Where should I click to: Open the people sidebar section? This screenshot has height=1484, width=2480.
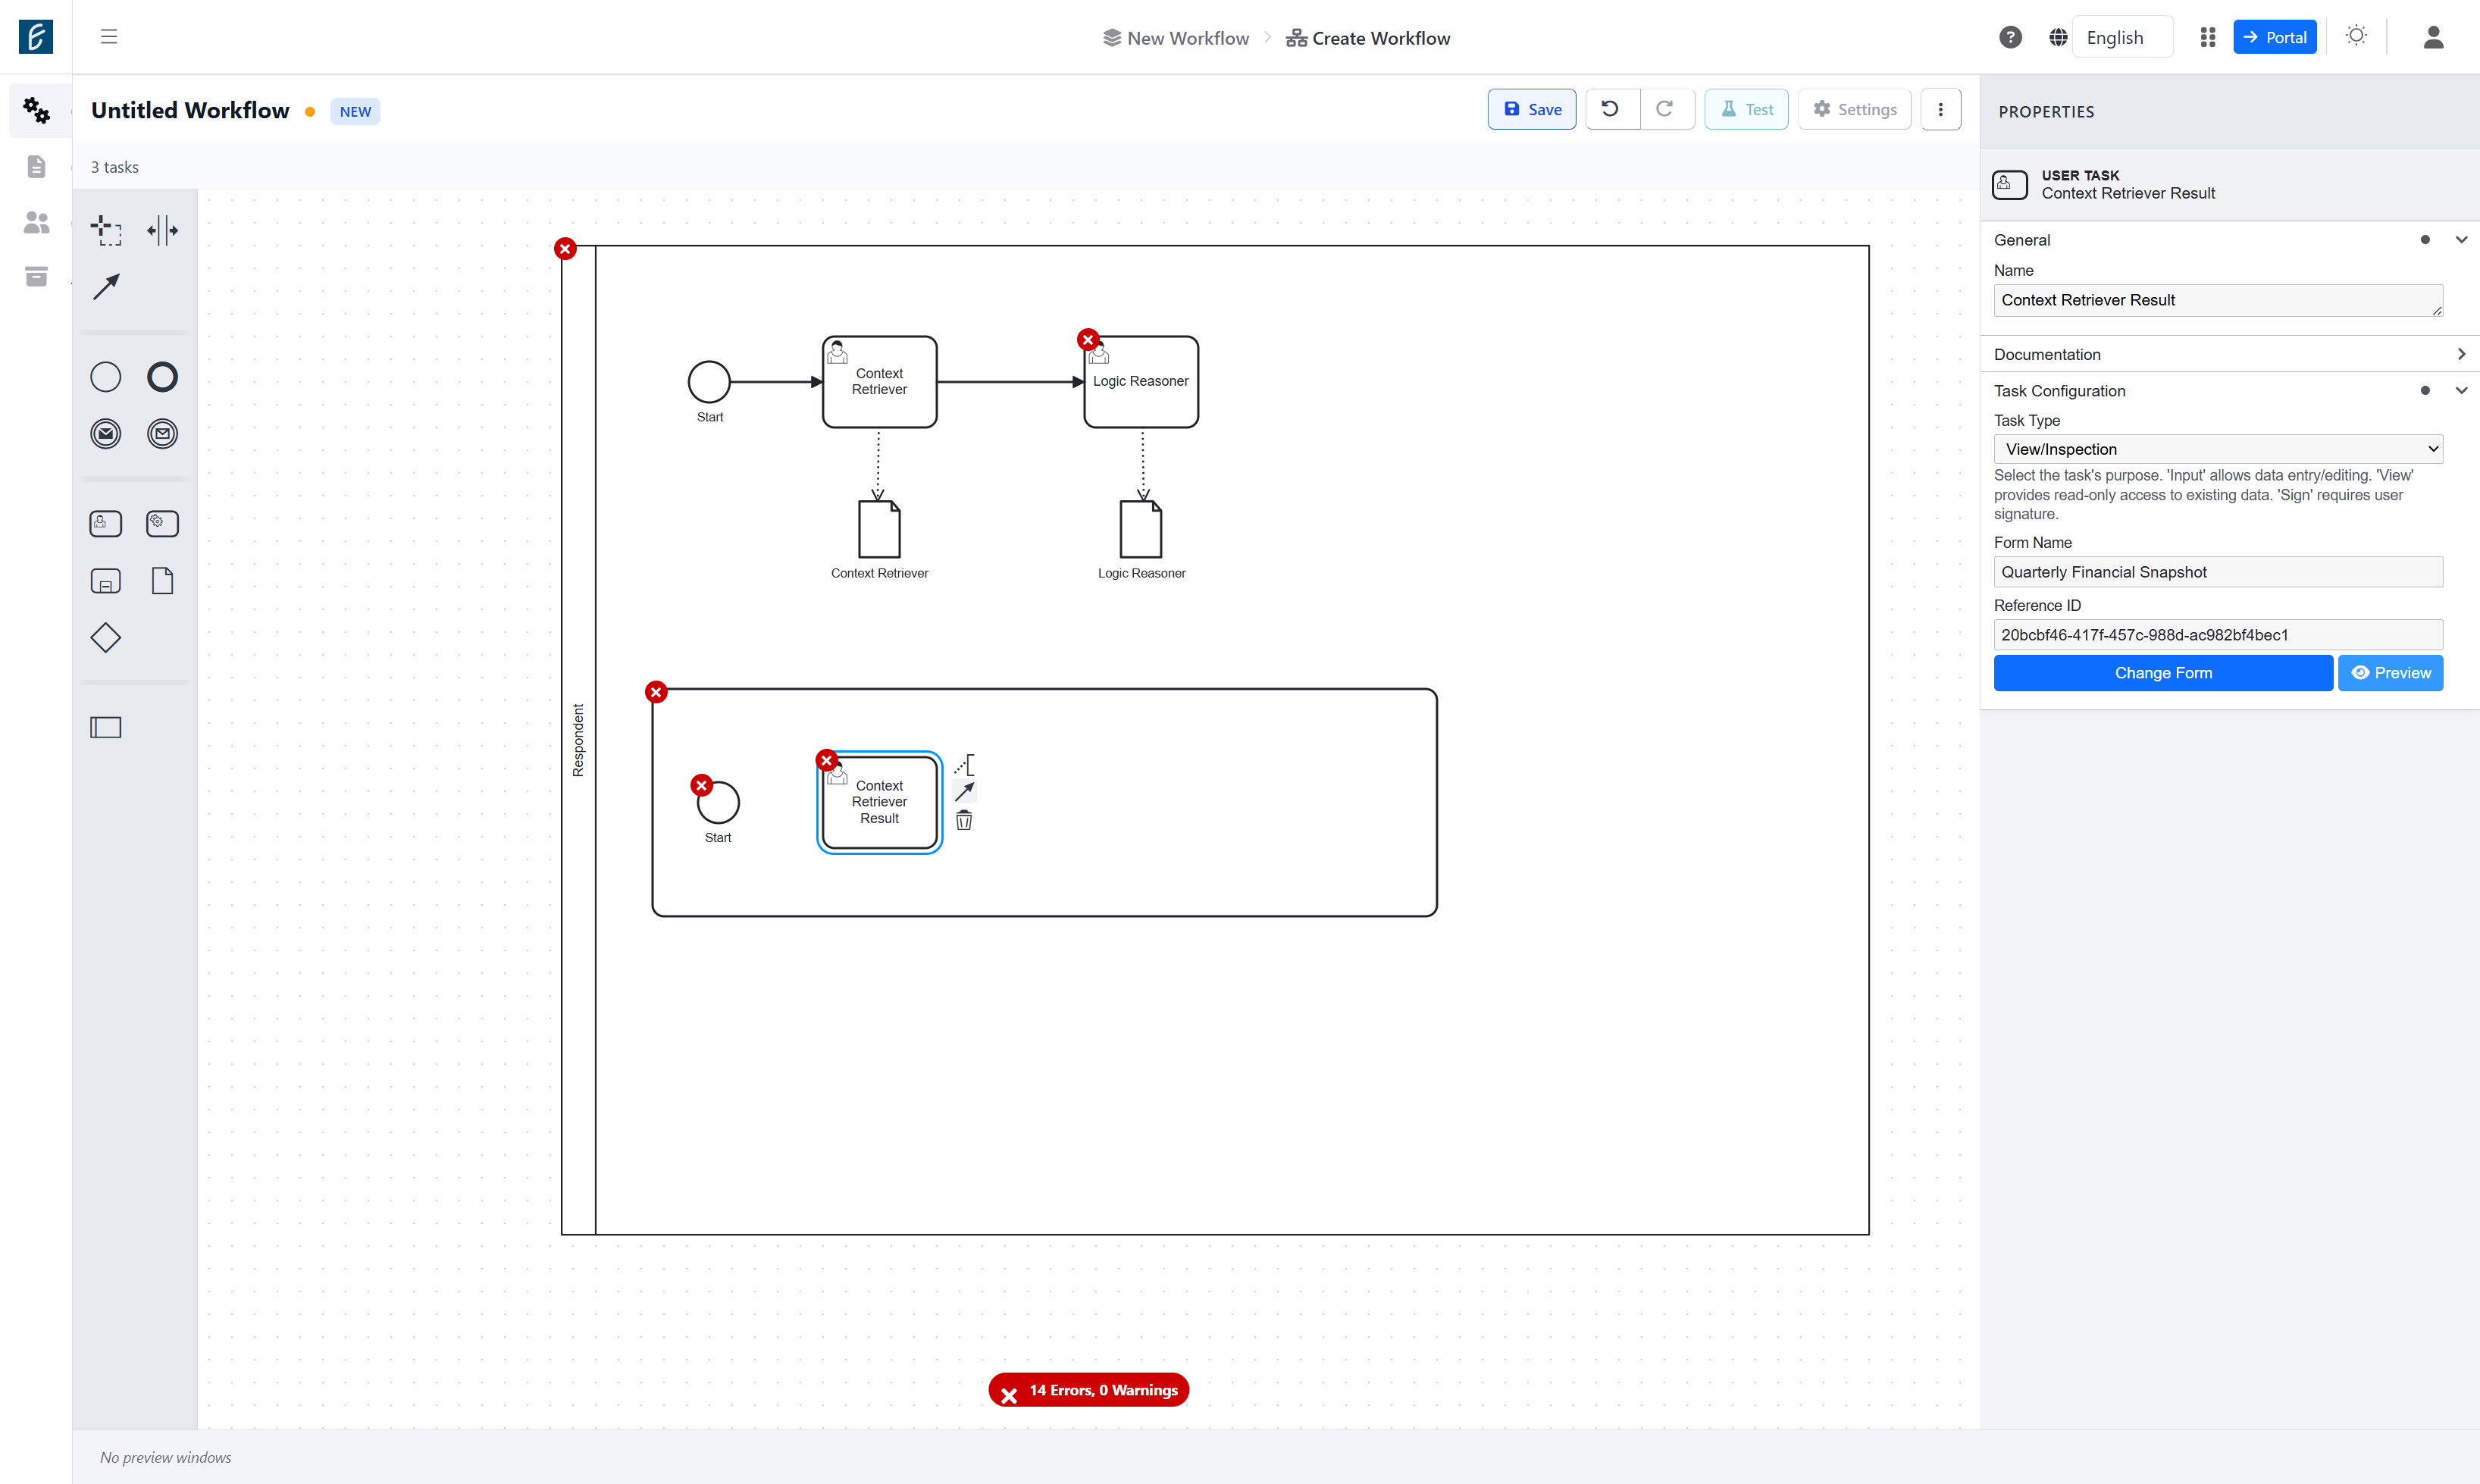[36, 222]
